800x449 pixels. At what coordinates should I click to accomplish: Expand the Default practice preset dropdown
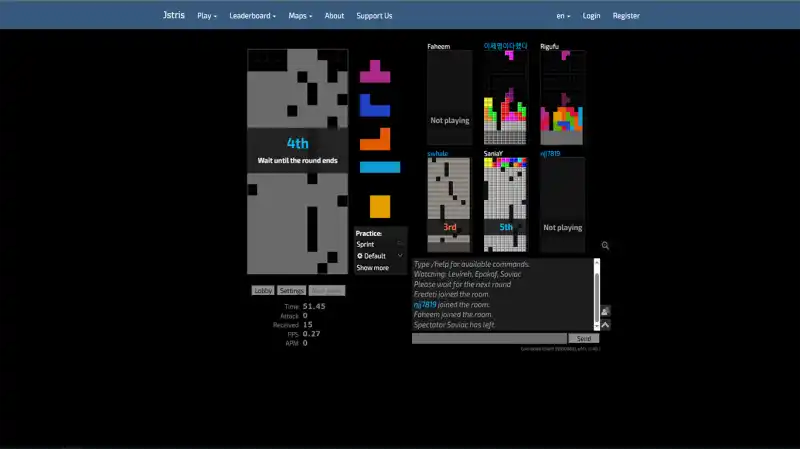pos(380,256)
